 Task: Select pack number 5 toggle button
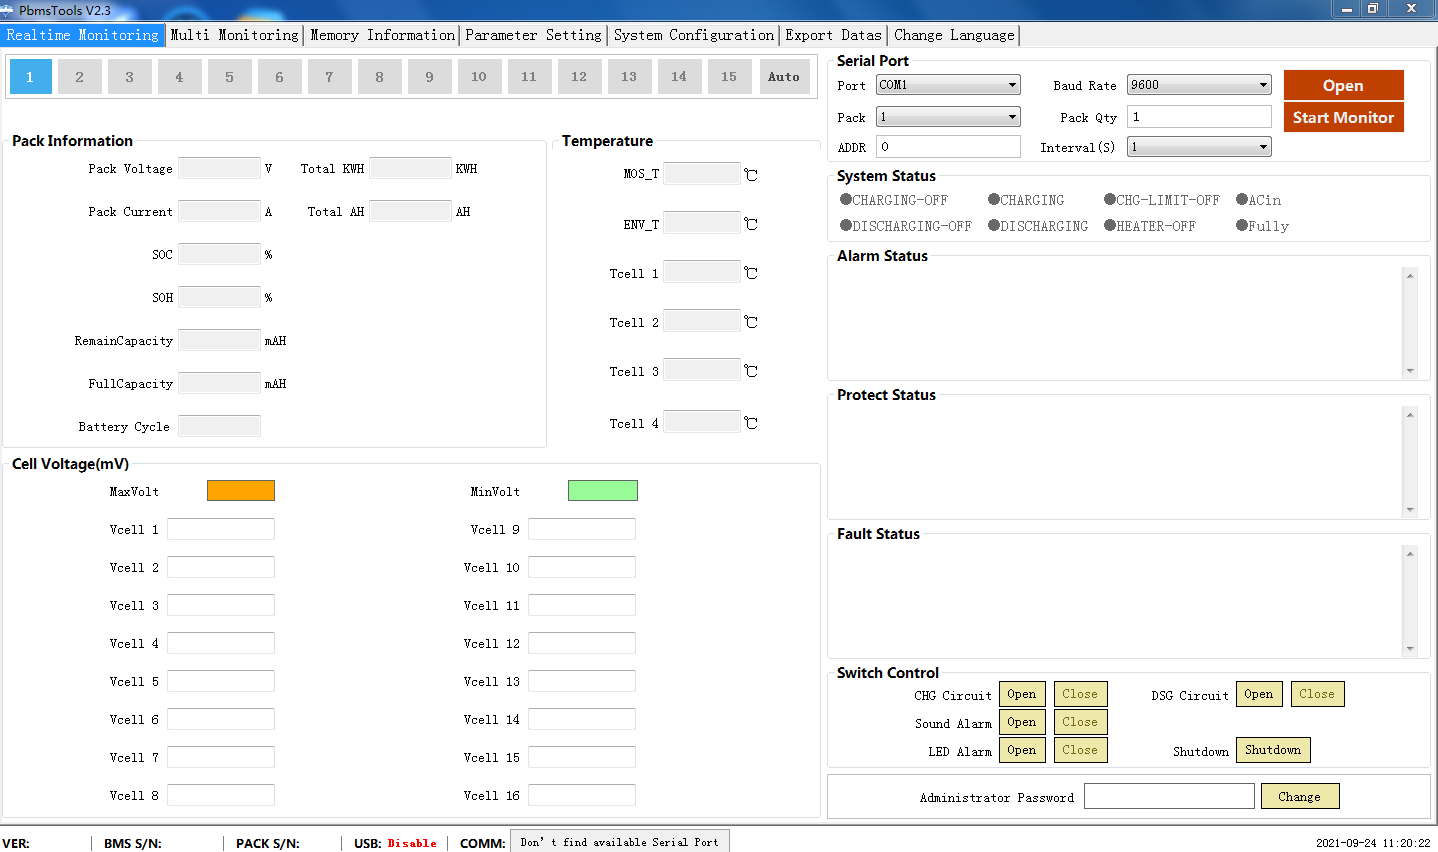(229, 76)
